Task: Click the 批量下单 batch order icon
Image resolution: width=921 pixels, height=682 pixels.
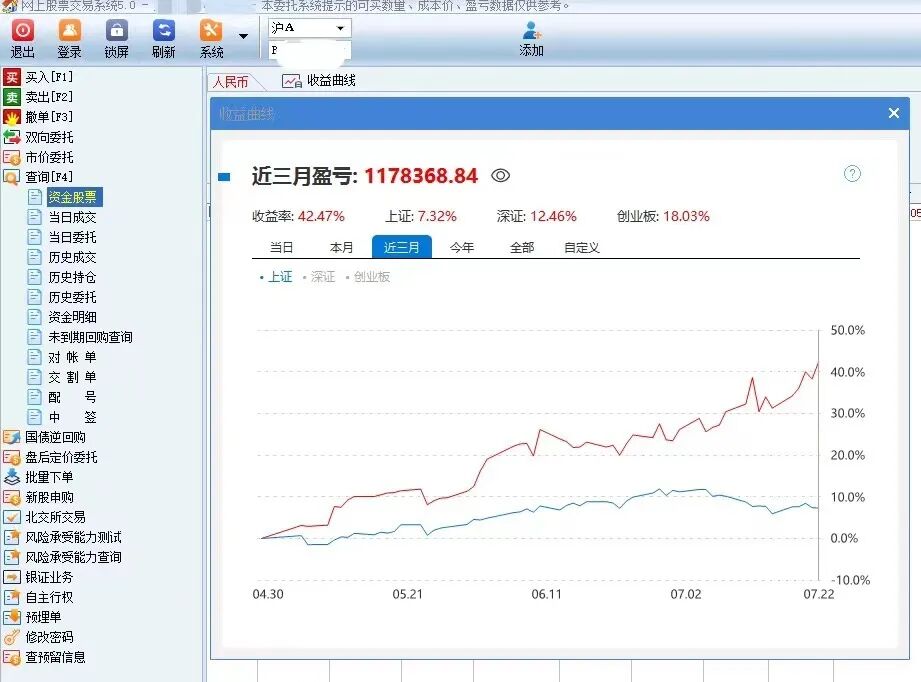Action: (12, 477)
